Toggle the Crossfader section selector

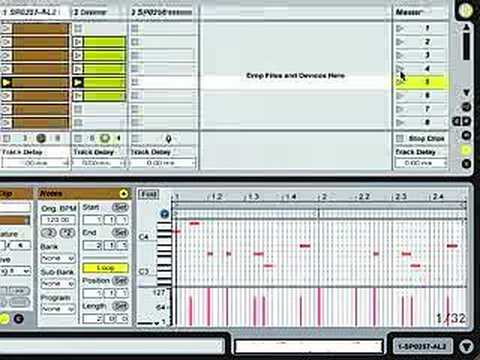tap(466, 164)
